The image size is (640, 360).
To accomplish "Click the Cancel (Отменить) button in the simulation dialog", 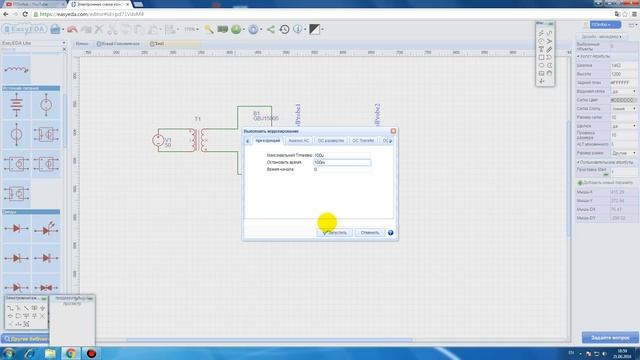I will 370,233.
